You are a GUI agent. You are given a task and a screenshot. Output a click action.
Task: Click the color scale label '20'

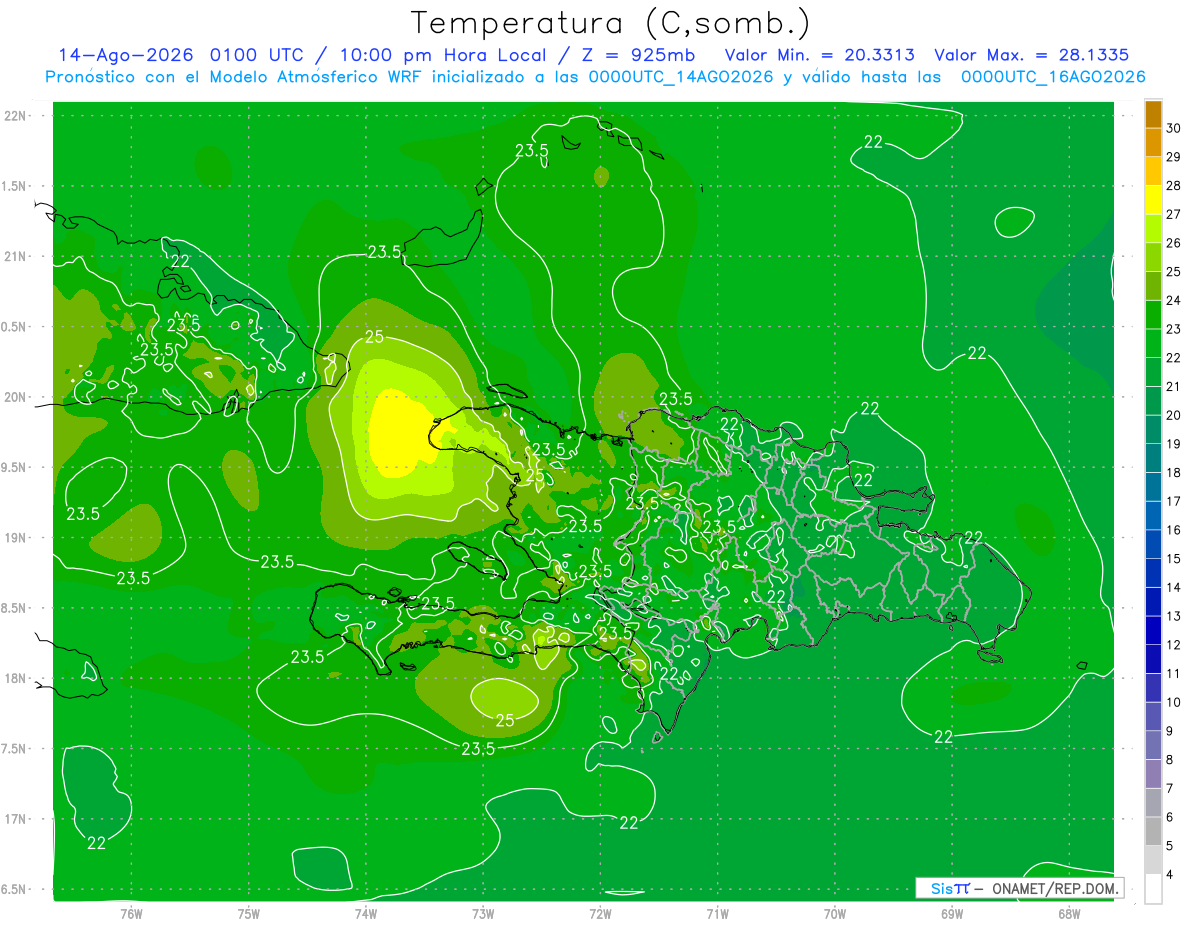pos(1174,415)
